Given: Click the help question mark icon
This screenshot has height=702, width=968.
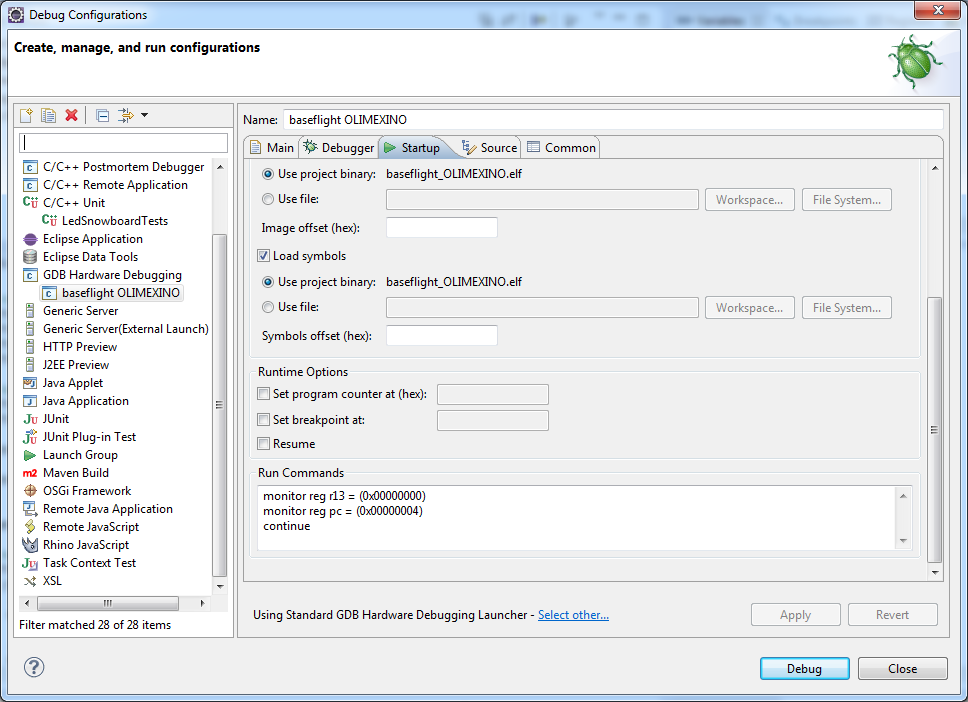Looking at the screenshot, I should click(x=33, y=667).
